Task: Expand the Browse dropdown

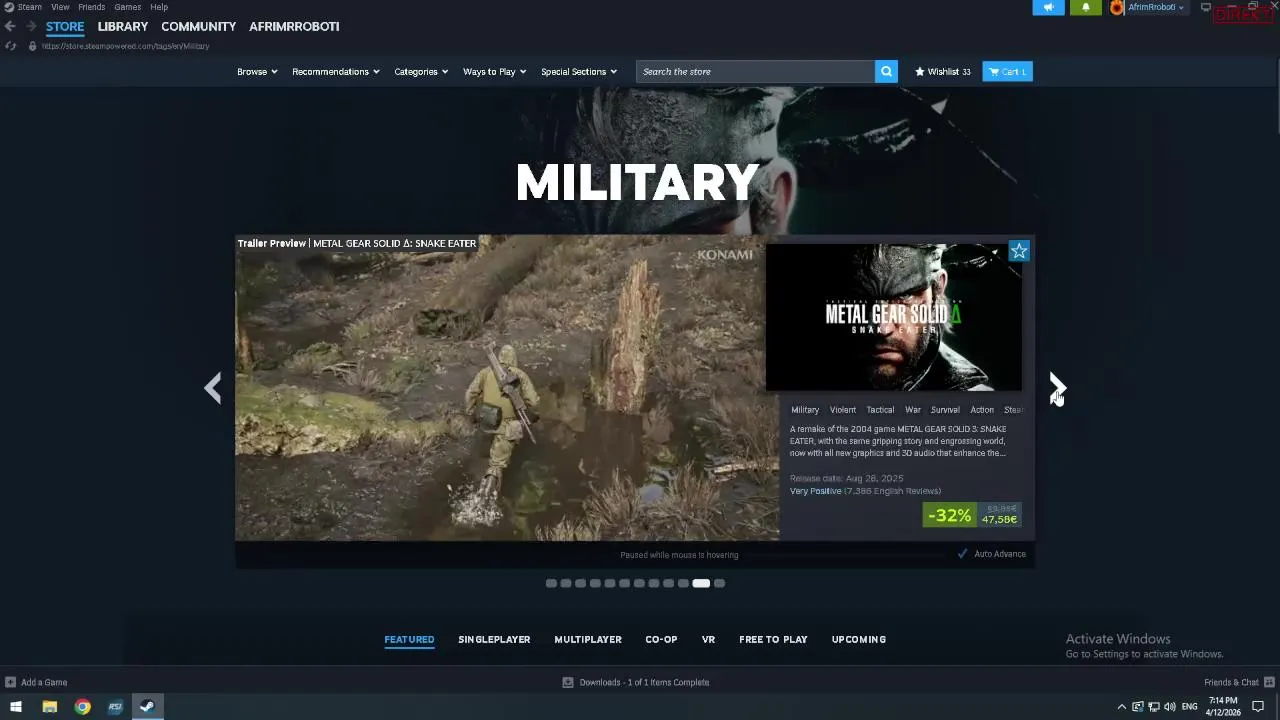Action: pos(257,71)
